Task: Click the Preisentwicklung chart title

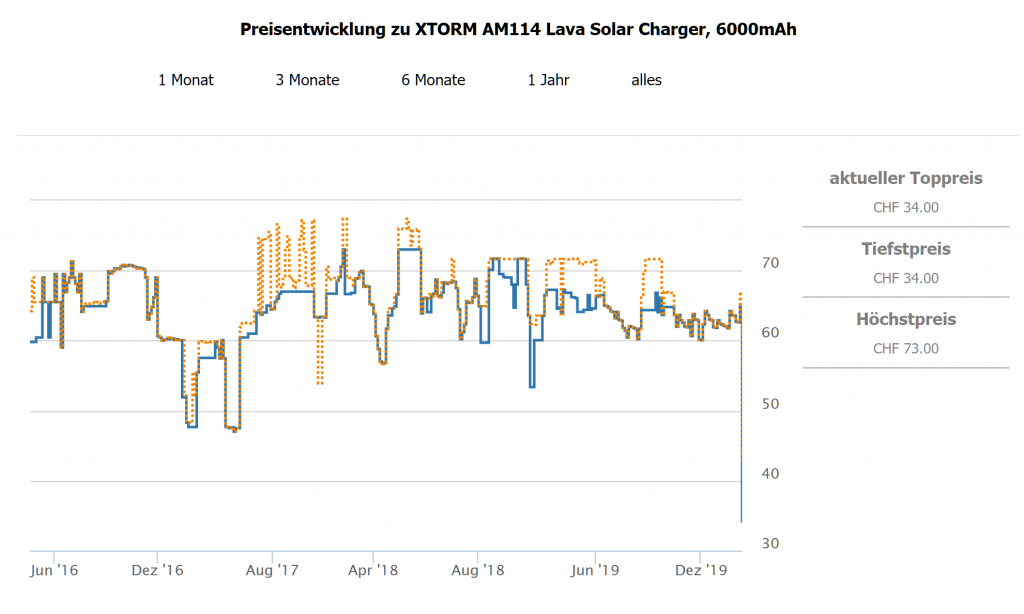Action: pyautogui.click(x=518, y=30)
